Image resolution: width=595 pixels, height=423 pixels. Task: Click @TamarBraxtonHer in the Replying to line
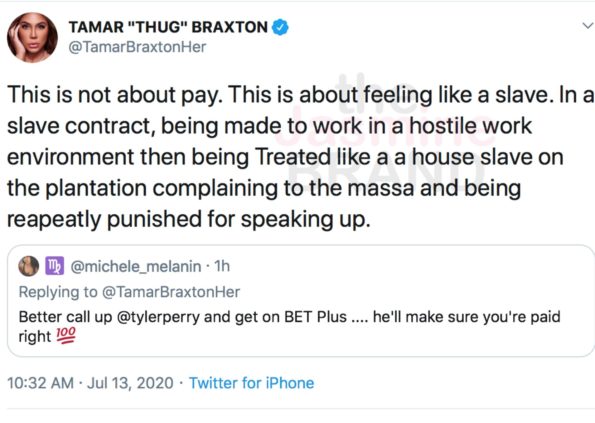(171, 292)
